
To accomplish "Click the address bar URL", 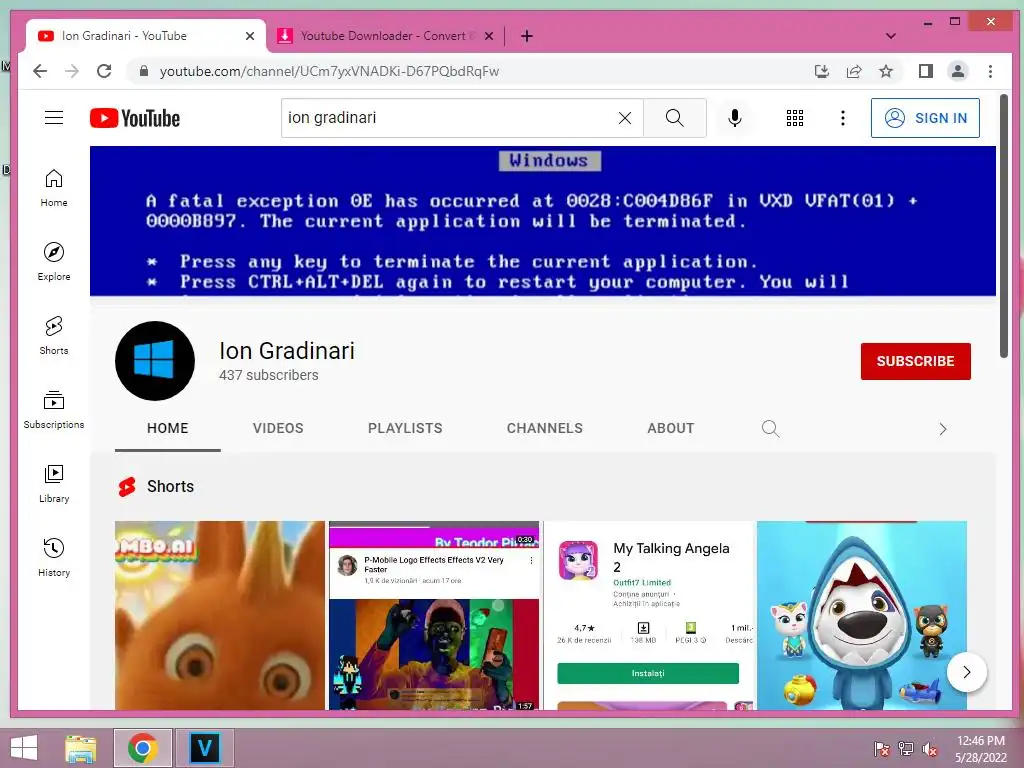I will coord(329,71).
